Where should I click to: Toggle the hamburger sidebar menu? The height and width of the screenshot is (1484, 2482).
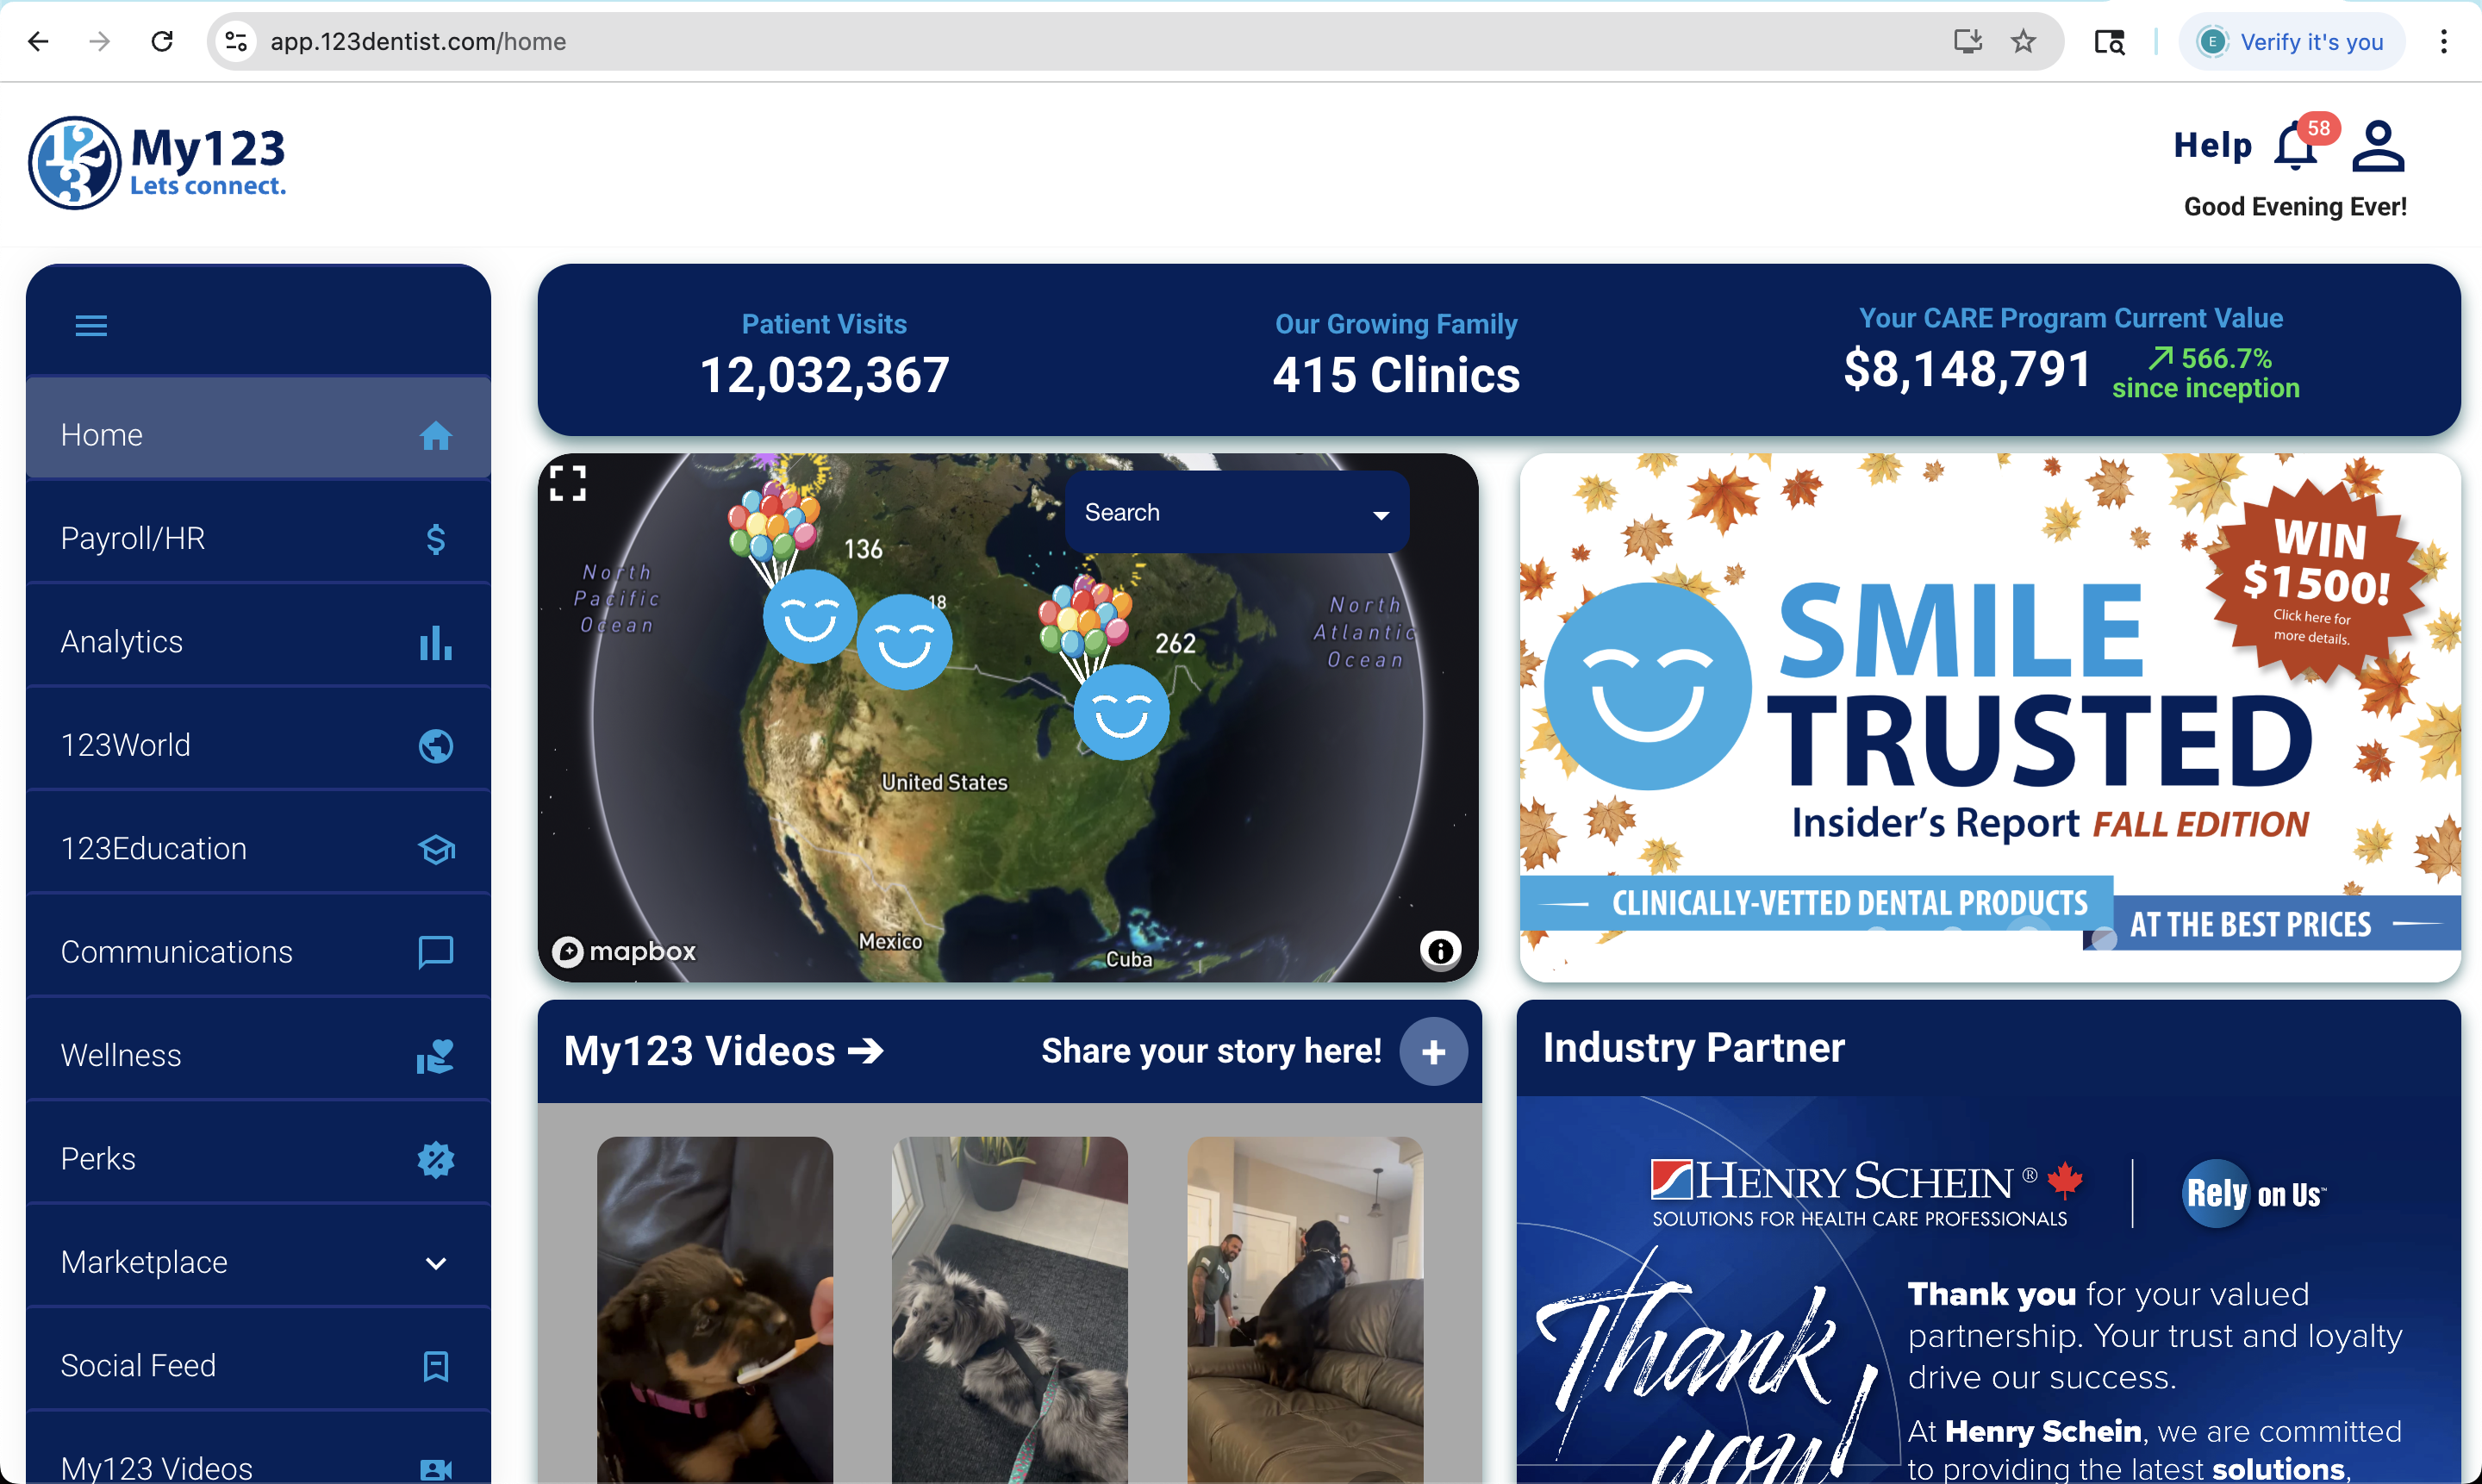91,325
